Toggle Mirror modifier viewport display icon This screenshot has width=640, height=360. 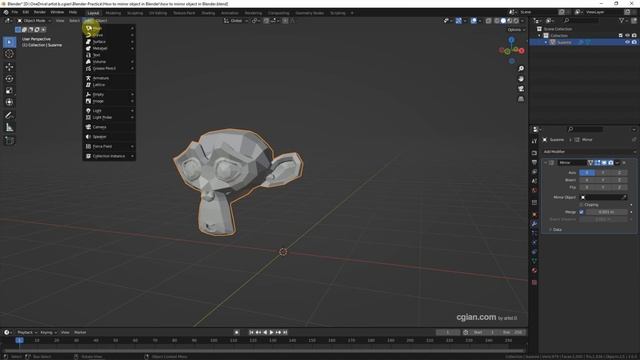604,162
